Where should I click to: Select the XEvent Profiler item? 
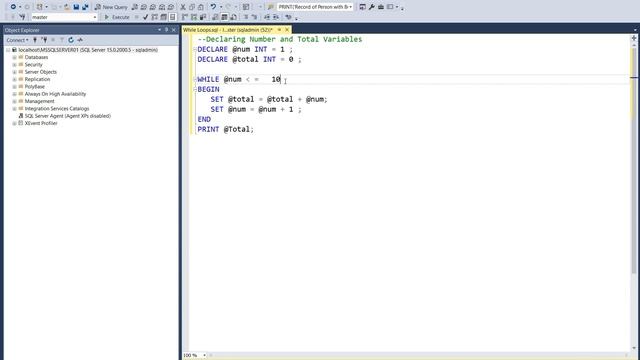[41, 123]
